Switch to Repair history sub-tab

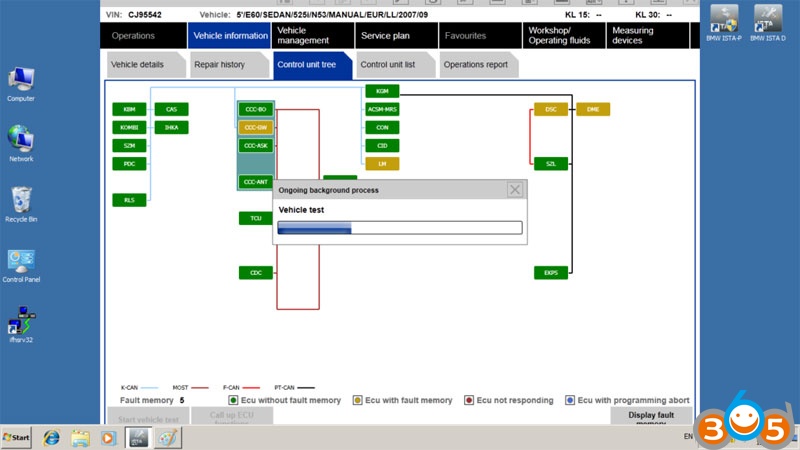[x=229, y=65]
